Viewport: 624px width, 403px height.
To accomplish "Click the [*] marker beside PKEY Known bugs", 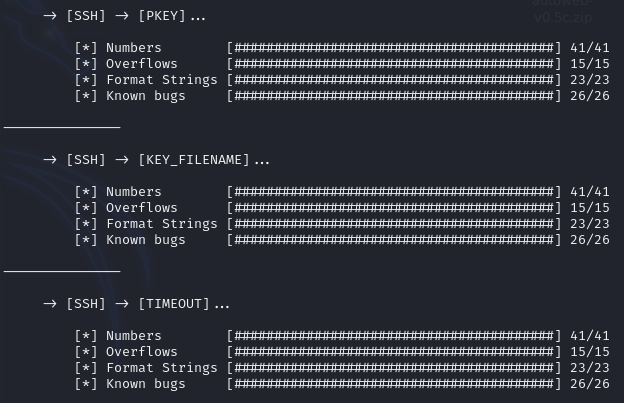I will [x=86, y=96].
